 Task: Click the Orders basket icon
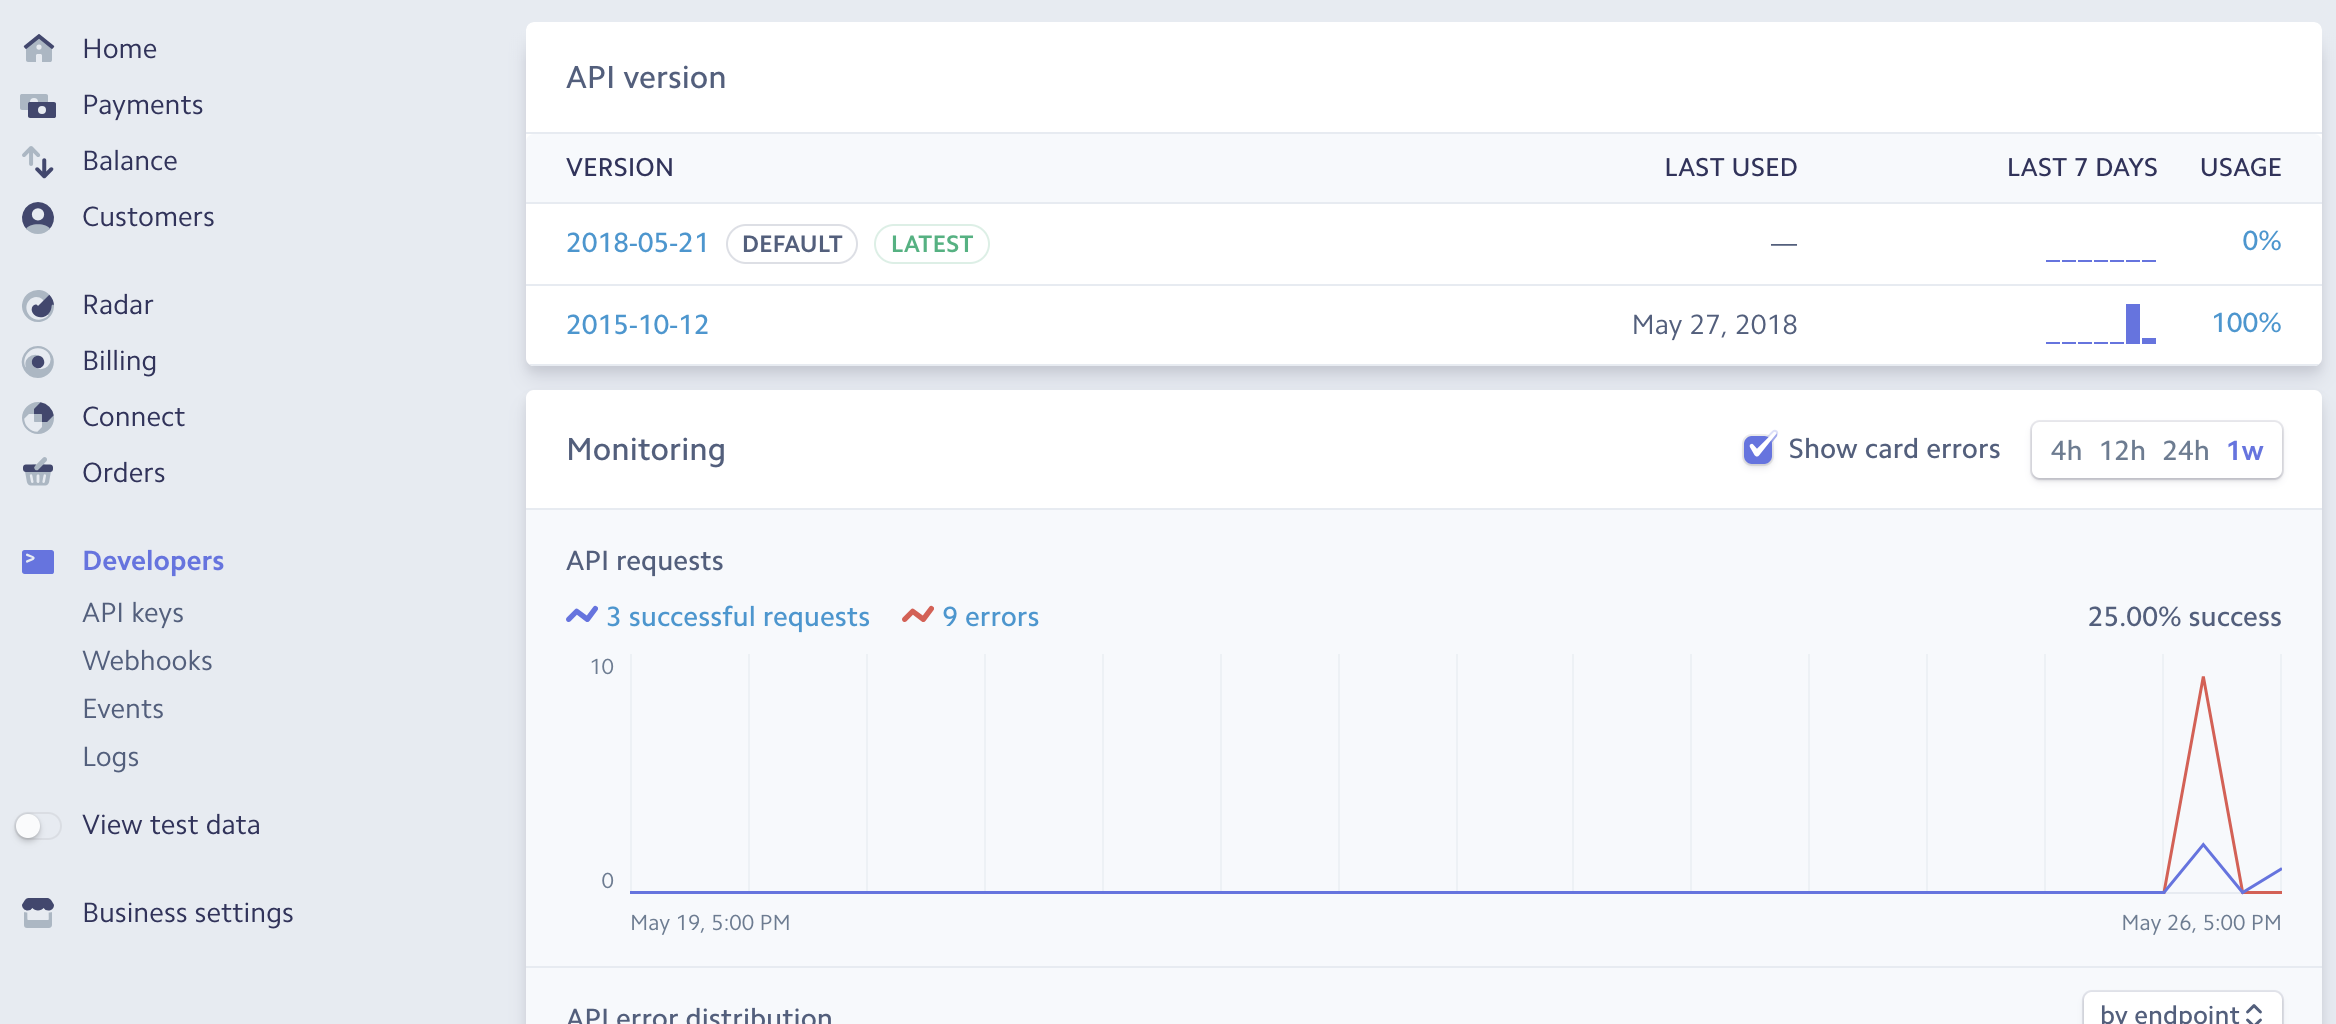click(x=38, y=472)
